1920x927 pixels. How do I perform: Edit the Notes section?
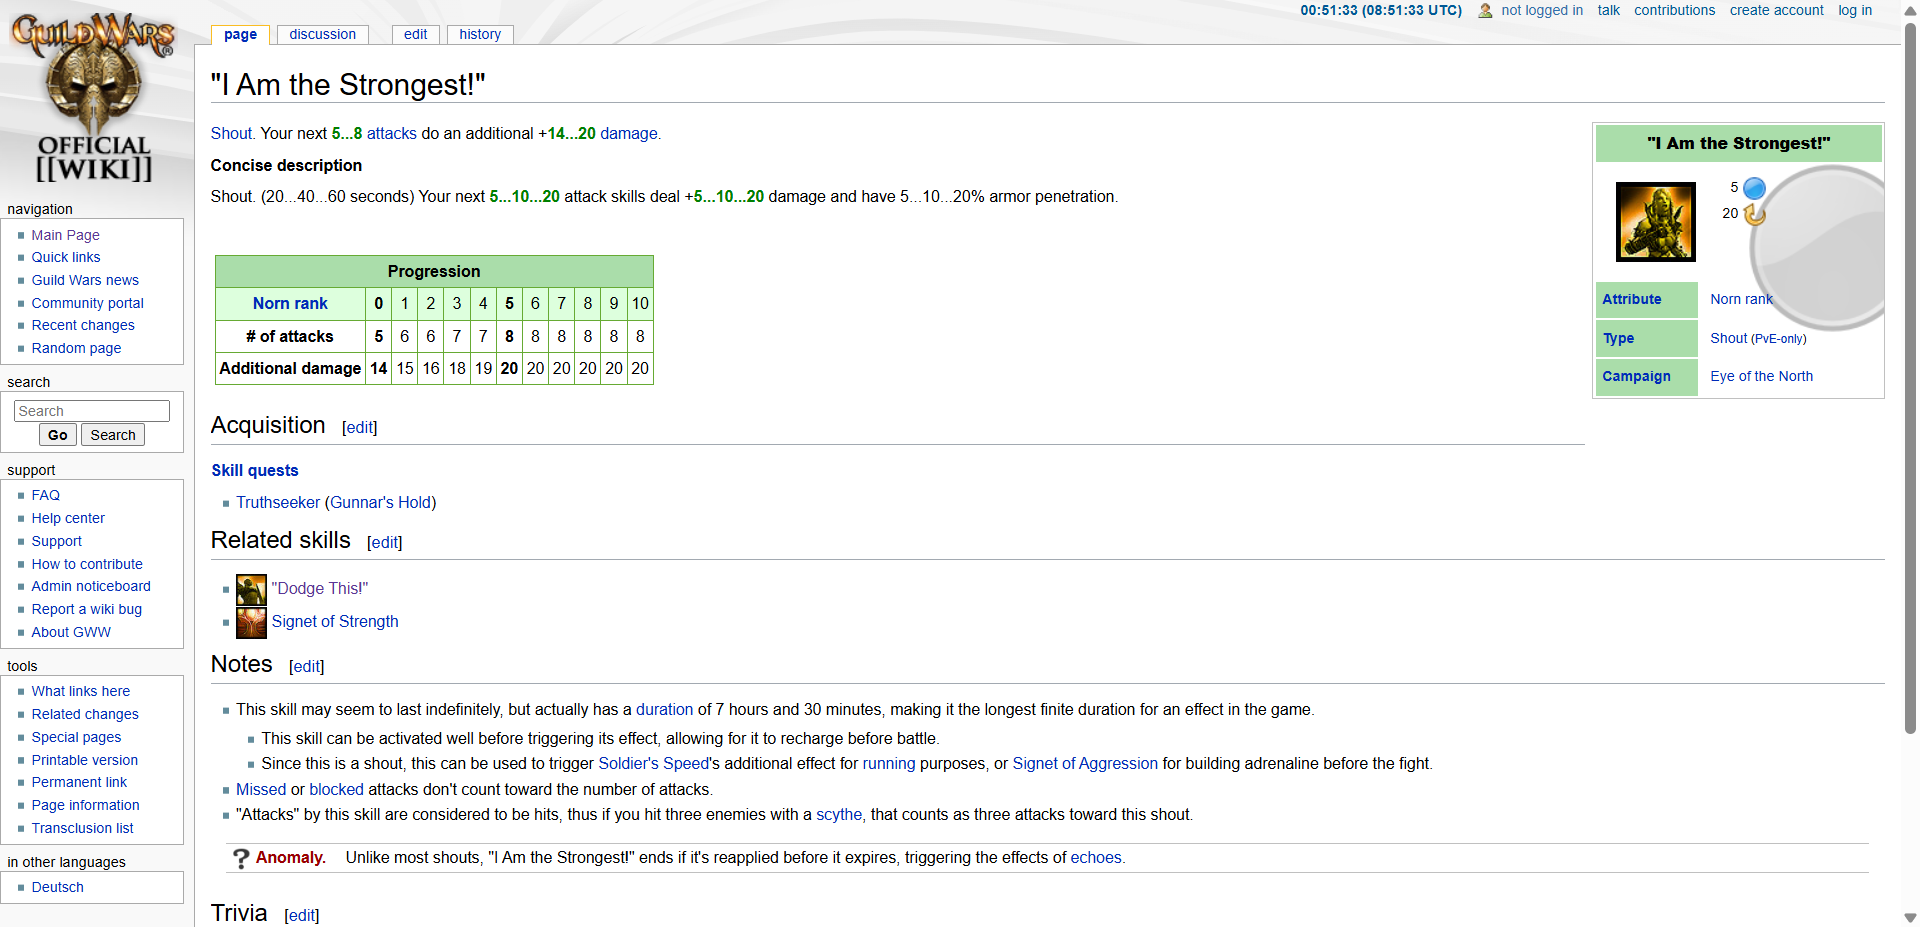click(306, 666)
